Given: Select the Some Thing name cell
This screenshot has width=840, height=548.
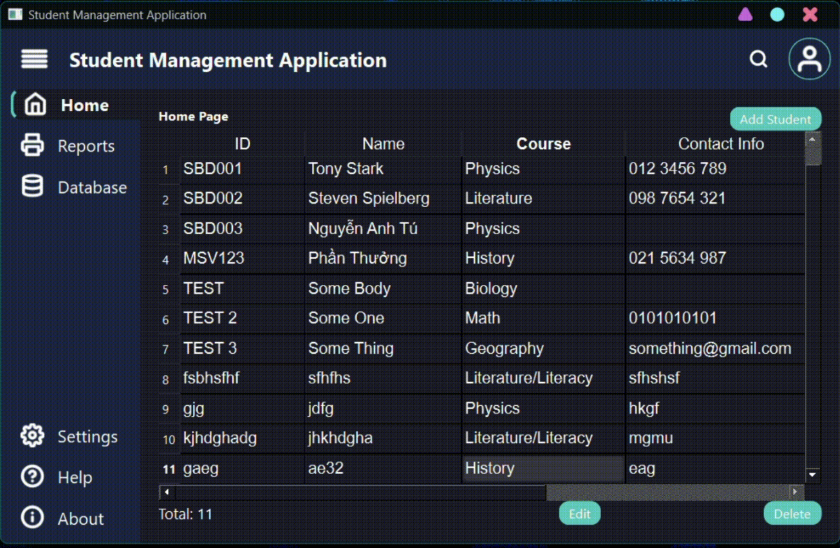Looking at the screenshot, I should point(383,349).
